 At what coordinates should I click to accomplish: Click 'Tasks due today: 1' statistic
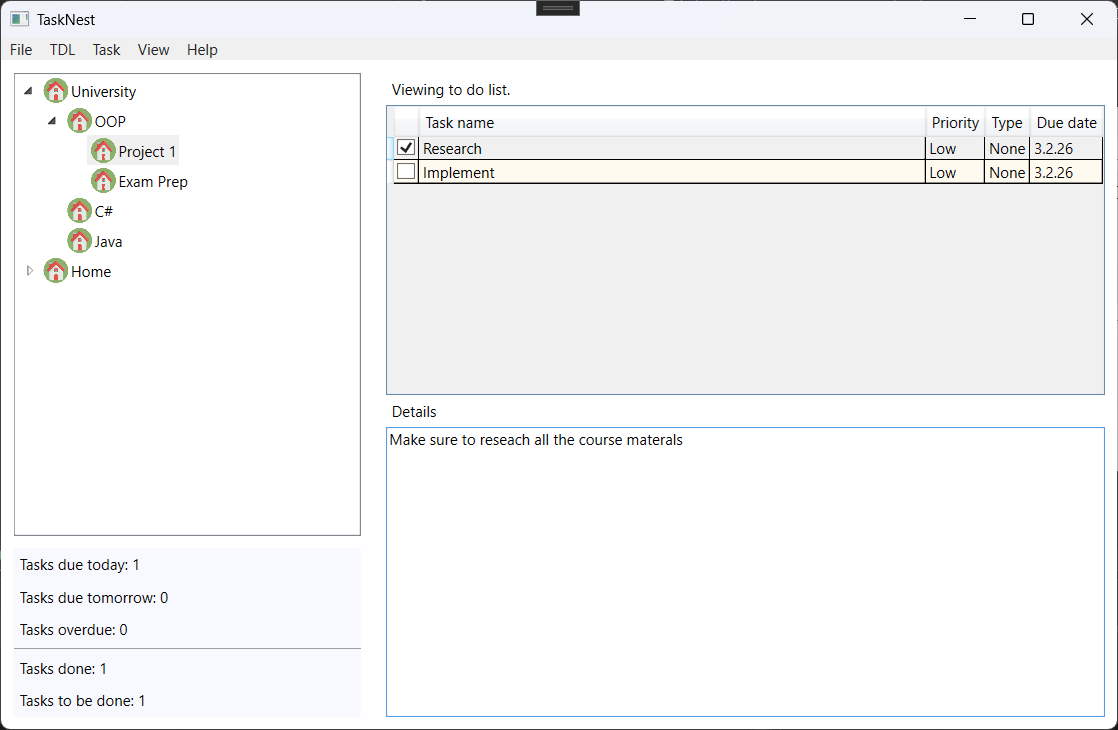[80, 565]
